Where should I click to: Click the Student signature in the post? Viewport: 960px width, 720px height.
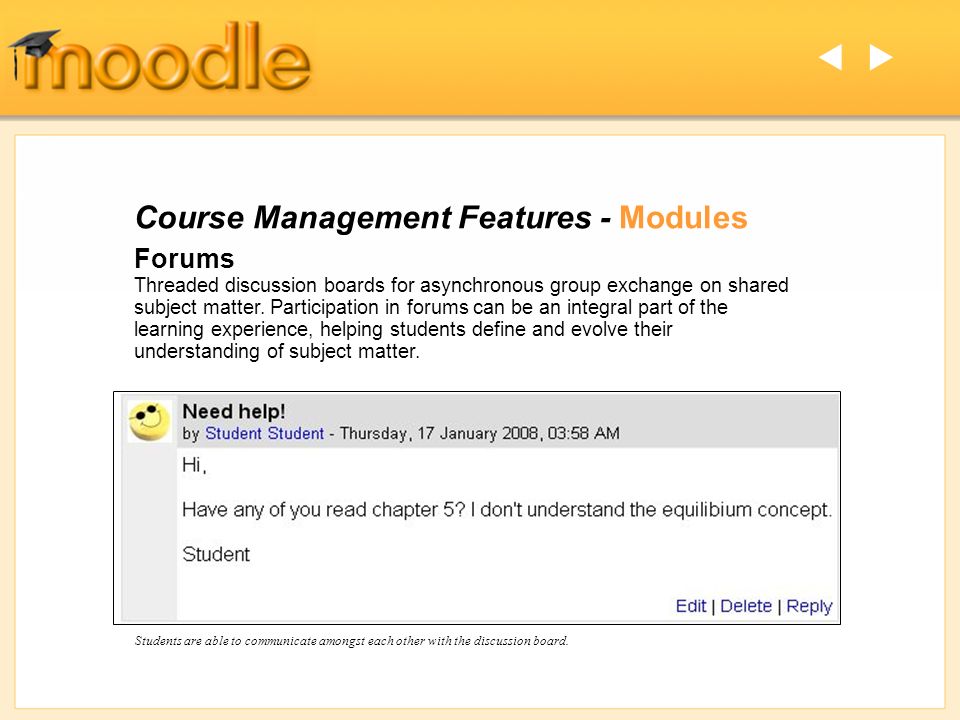216,554
